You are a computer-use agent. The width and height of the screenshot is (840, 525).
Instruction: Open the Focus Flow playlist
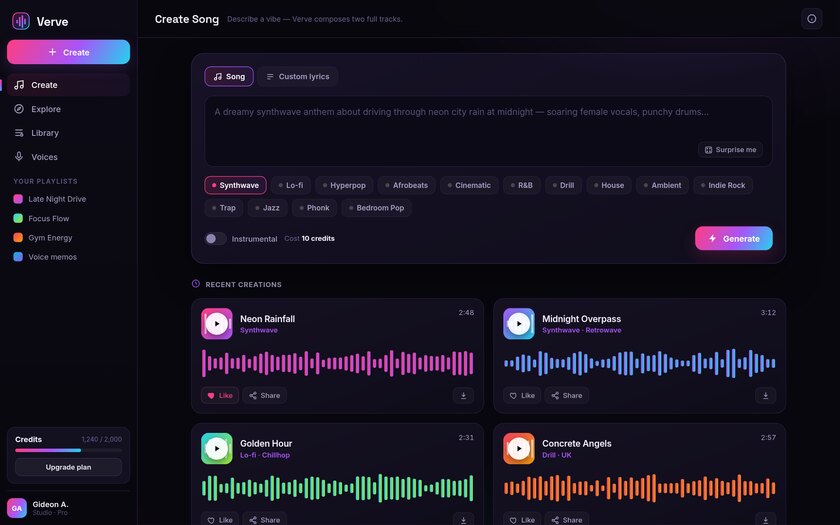[x=68, y=219]
